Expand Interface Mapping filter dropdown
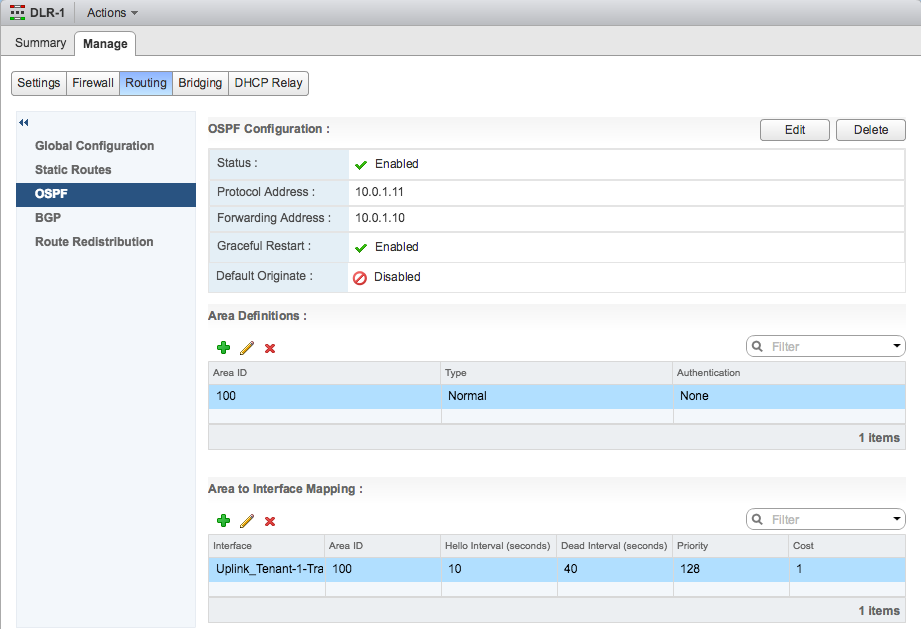Image resolution: width=921 pixels, height=629 pixels. point(896,519)
